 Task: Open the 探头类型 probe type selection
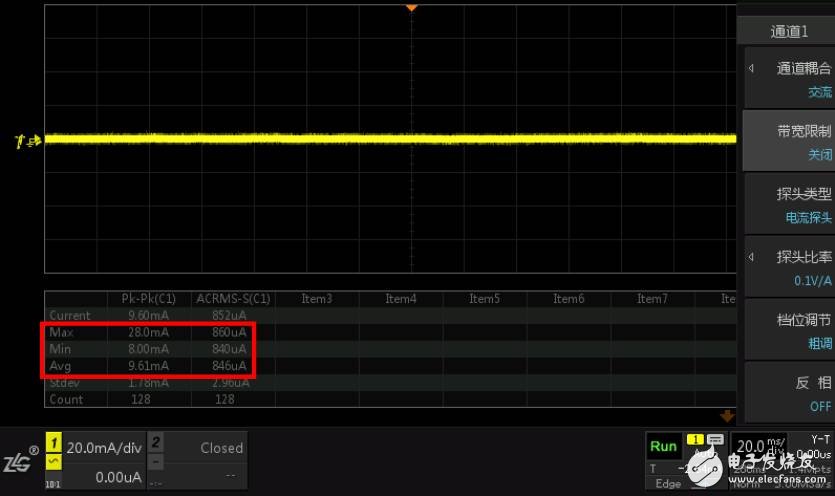click(x=788, y=205)
